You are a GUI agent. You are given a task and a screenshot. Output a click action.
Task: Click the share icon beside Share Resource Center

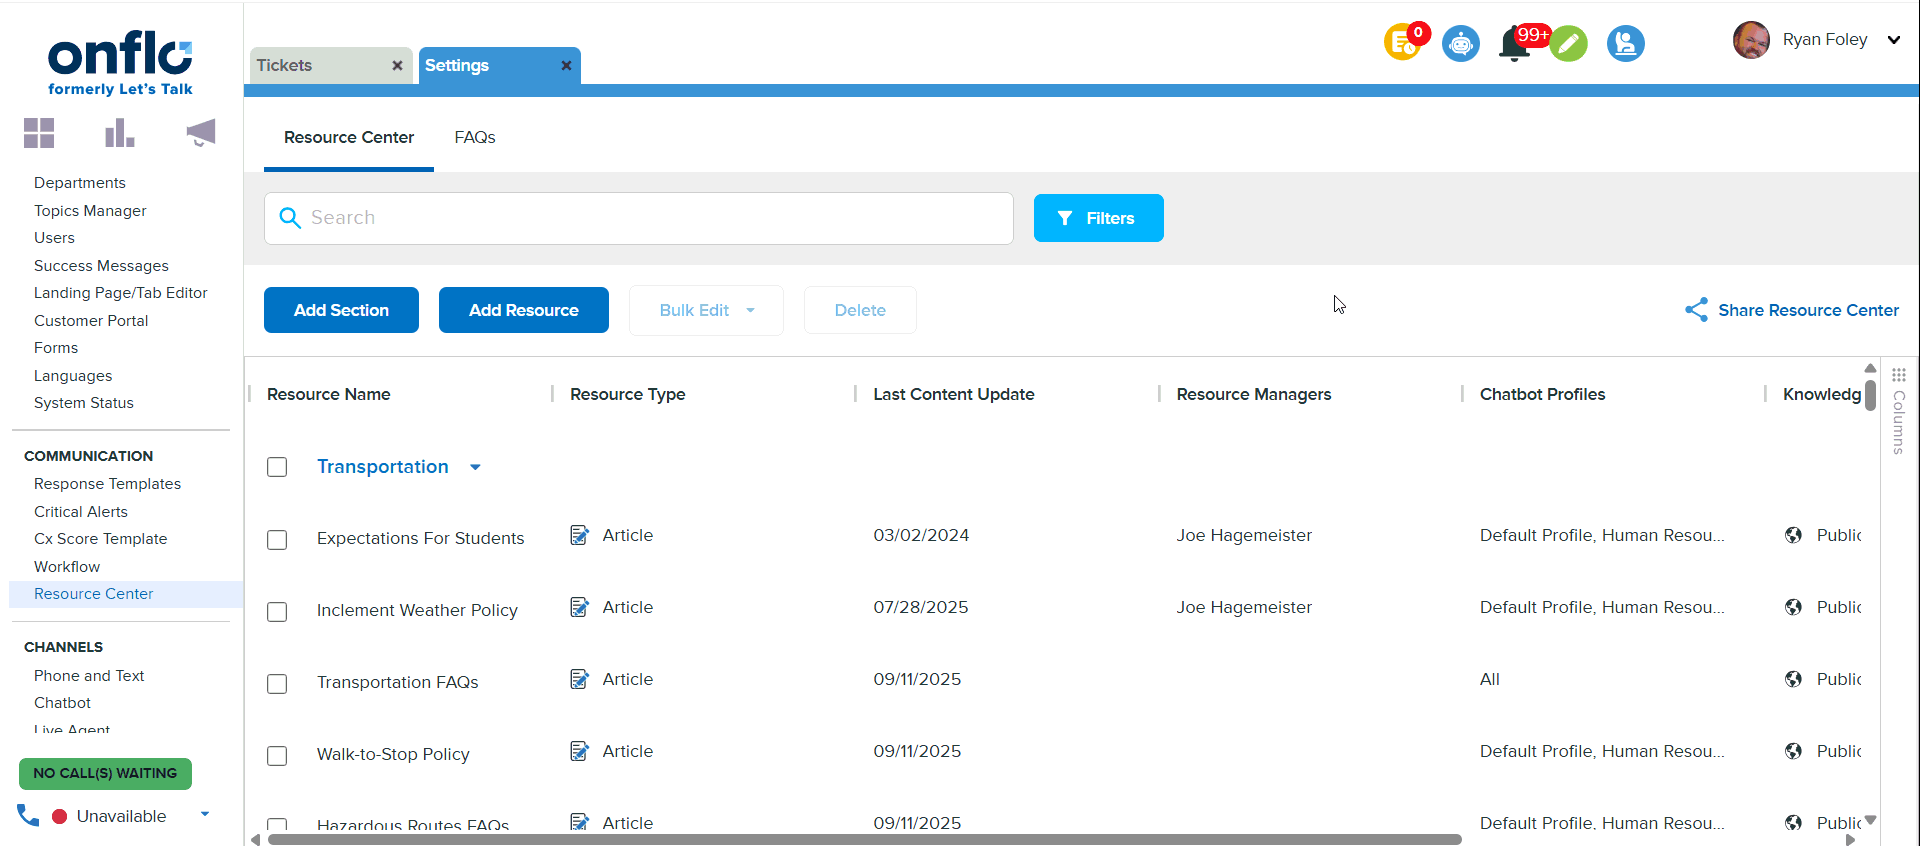tap(1696, 310)
